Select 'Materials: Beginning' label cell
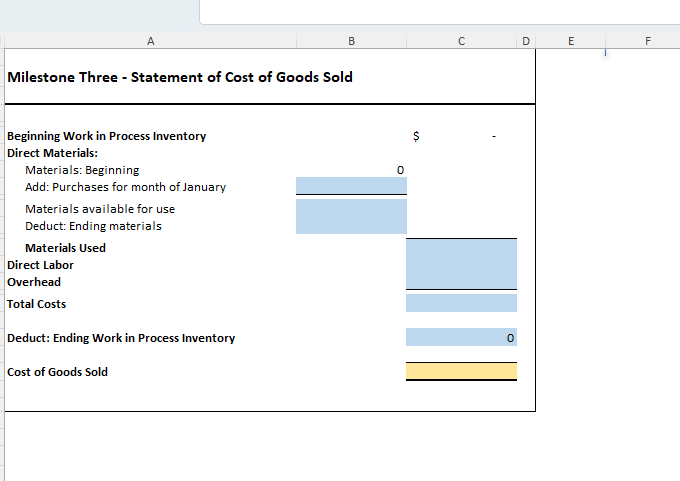 (x=82, y=170)
